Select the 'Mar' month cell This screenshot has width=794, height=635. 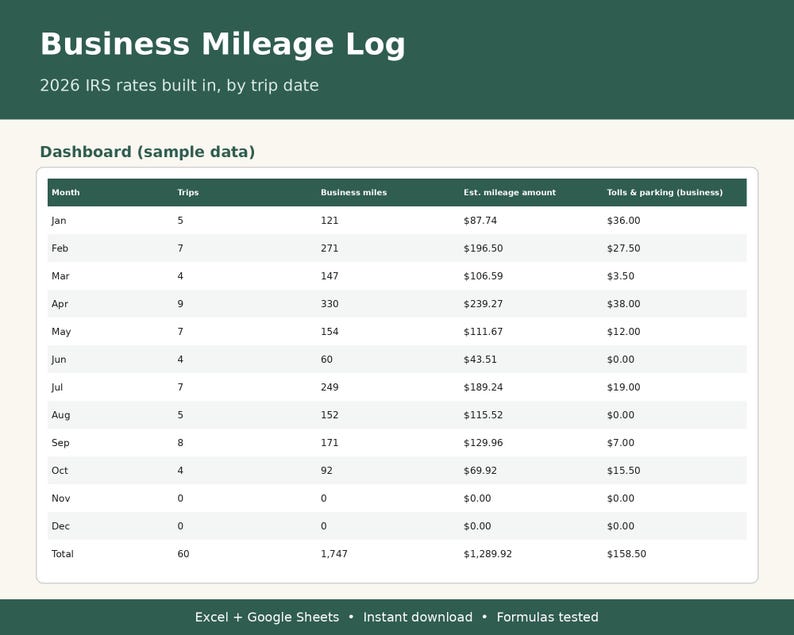pos(60,276)
